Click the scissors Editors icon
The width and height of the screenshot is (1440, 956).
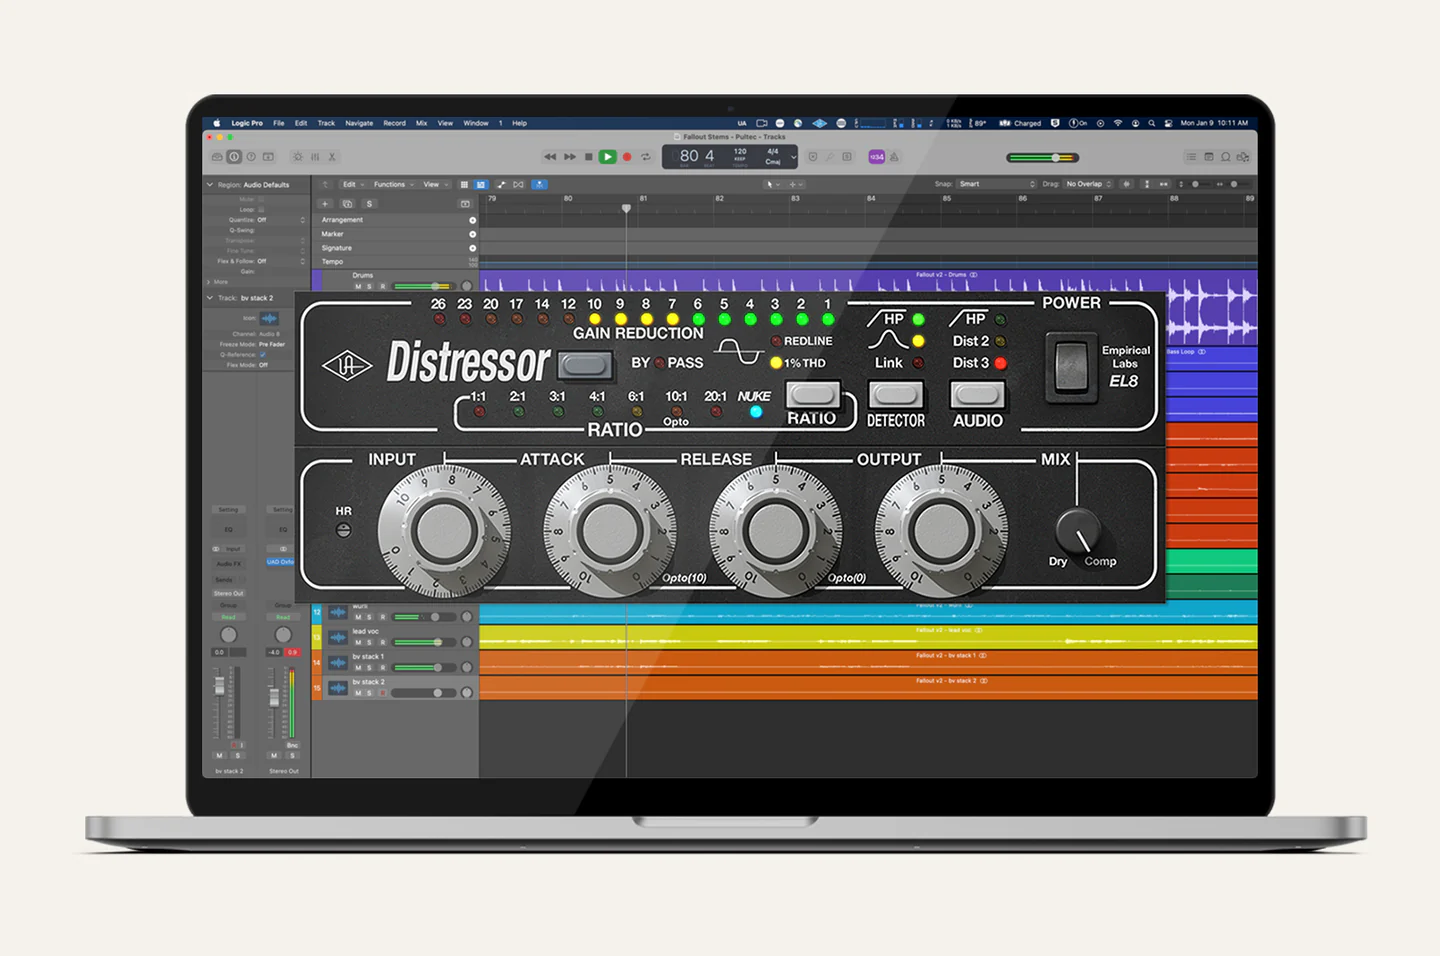tap(332, 157)
